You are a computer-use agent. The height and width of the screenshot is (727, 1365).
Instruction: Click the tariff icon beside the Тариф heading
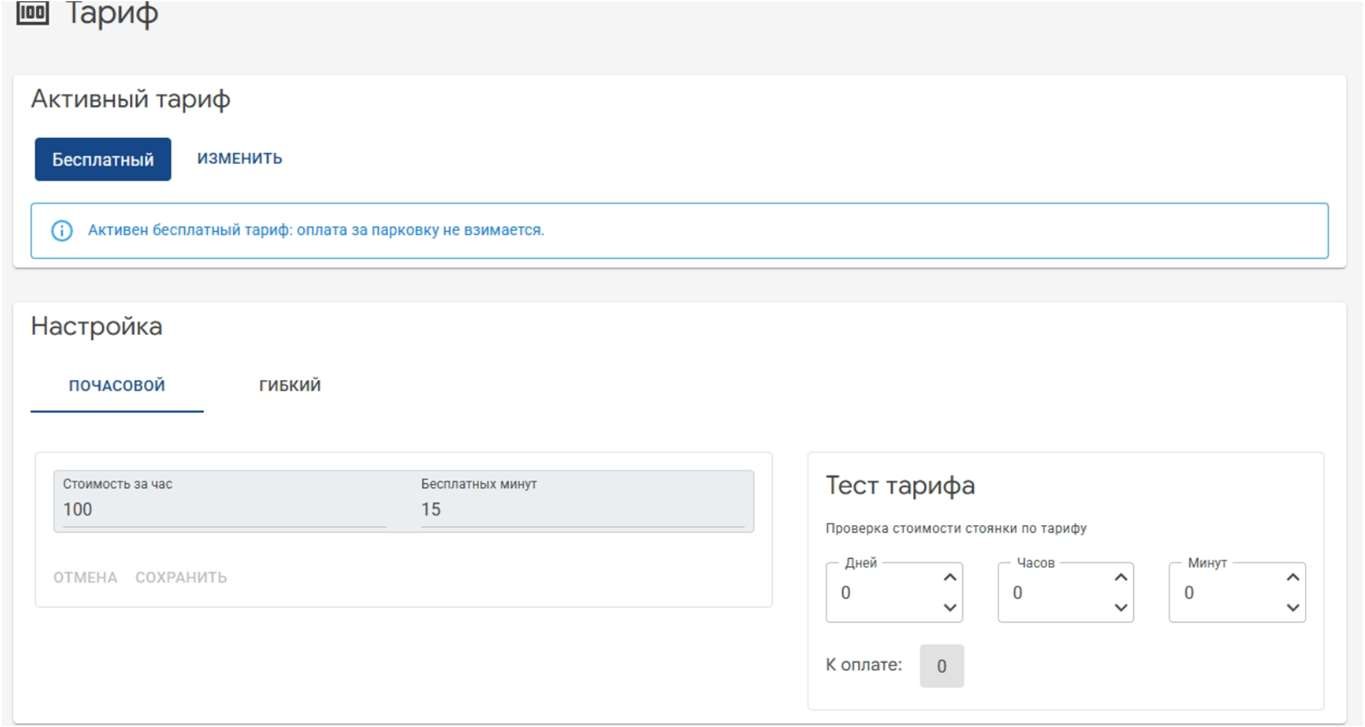tap(33, 13)
